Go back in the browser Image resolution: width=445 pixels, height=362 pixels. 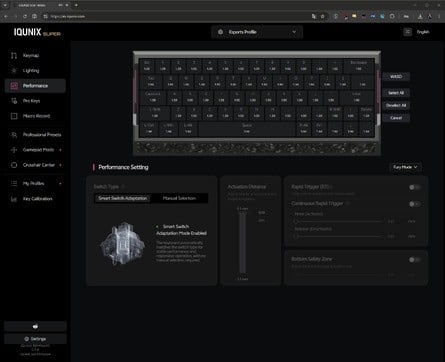6,16
